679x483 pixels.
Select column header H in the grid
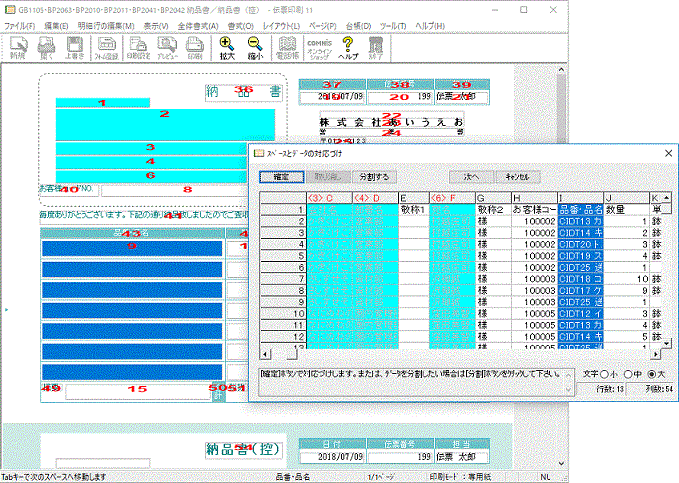click(x=534, y=198)
